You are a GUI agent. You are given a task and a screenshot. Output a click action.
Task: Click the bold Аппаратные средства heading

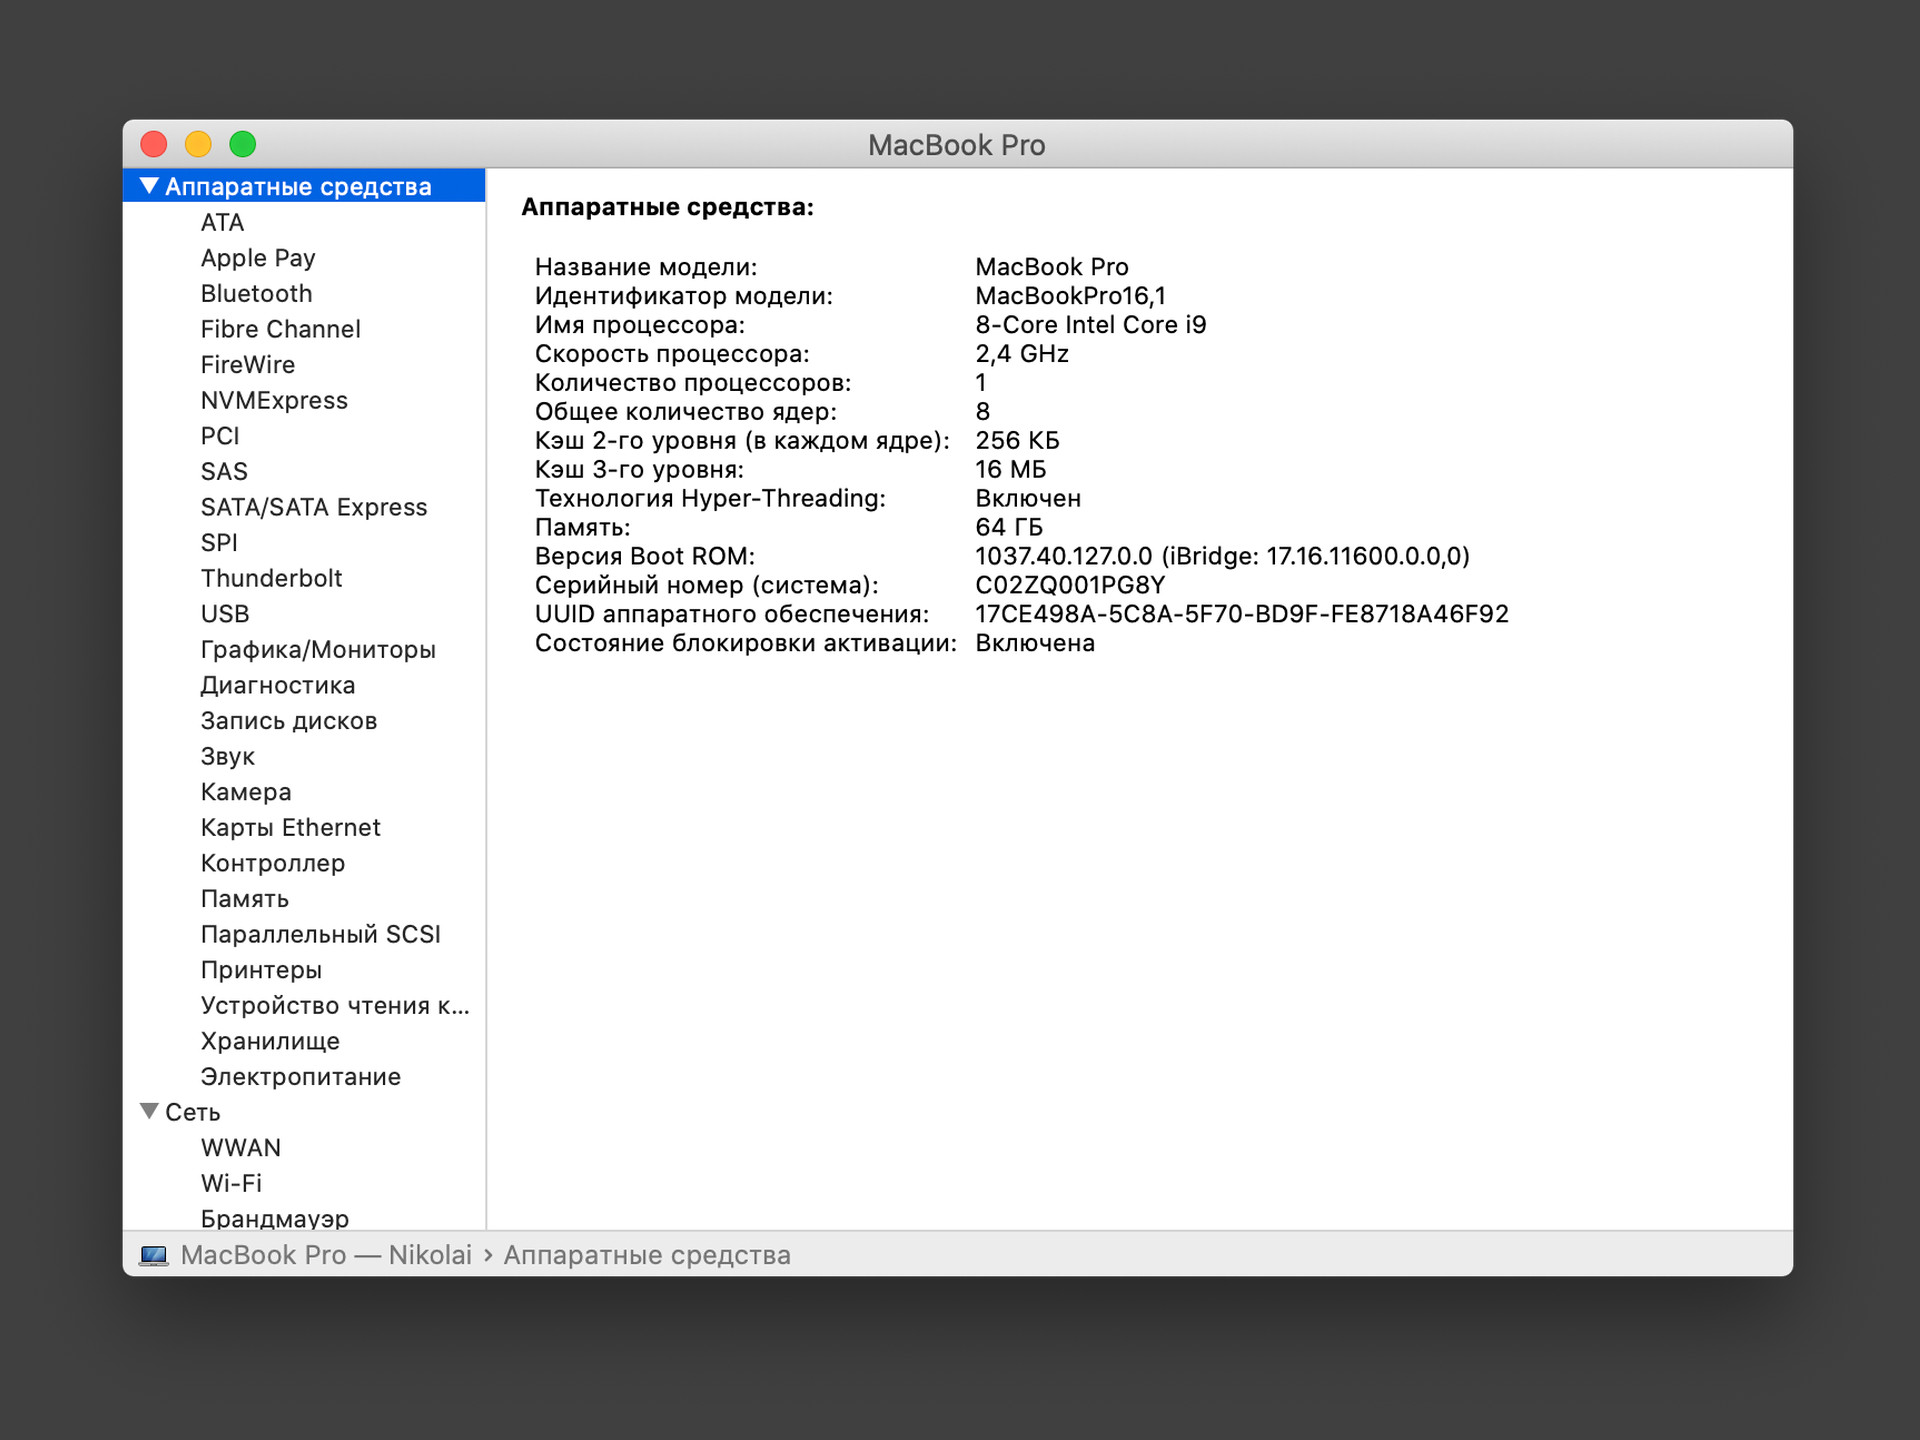click(667, 207)
